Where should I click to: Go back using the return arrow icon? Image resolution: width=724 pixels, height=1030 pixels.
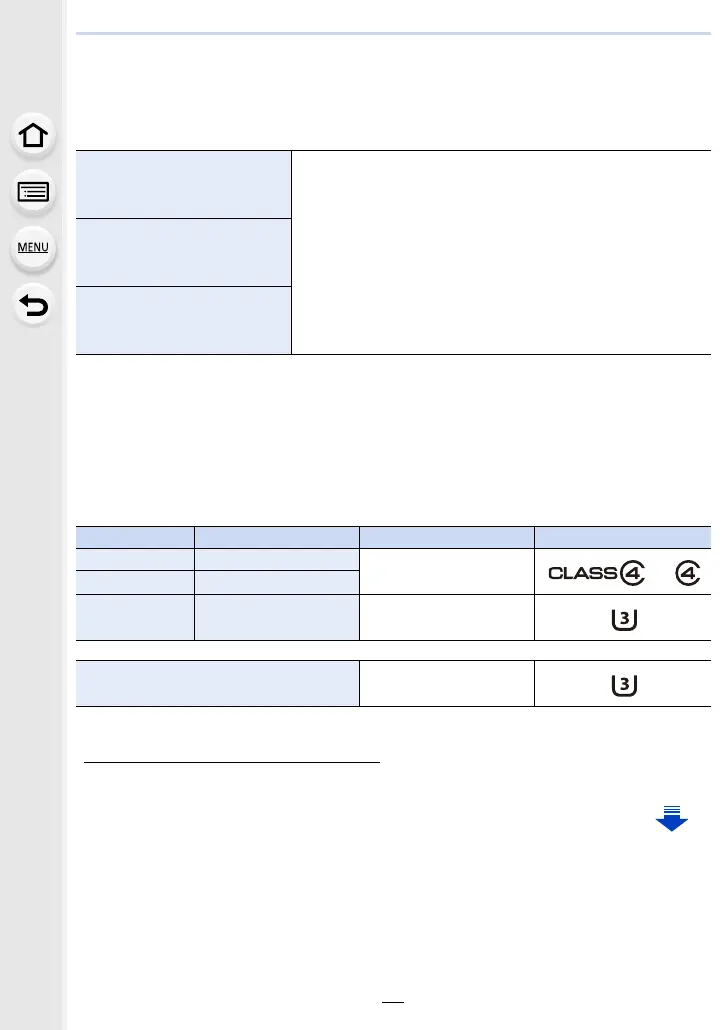[34, 302]
